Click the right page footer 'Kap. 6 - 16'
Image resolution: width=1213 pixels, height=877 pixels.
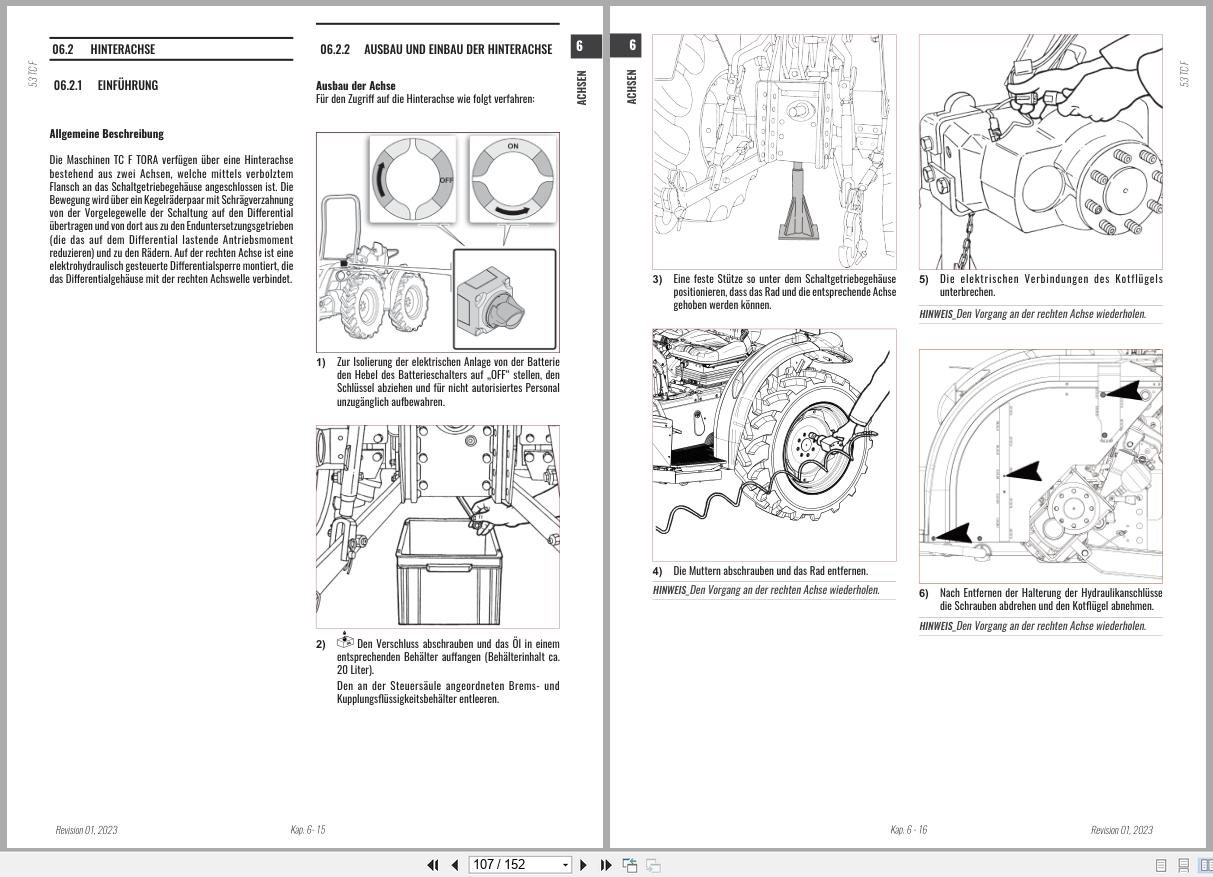tap(909, 830)
